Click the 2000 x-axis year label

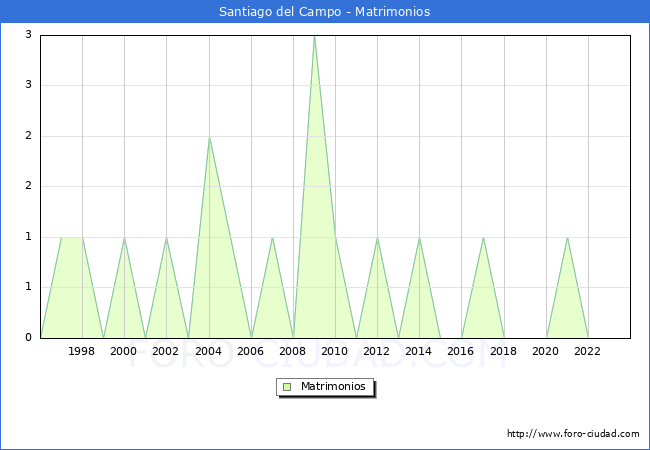124,351
